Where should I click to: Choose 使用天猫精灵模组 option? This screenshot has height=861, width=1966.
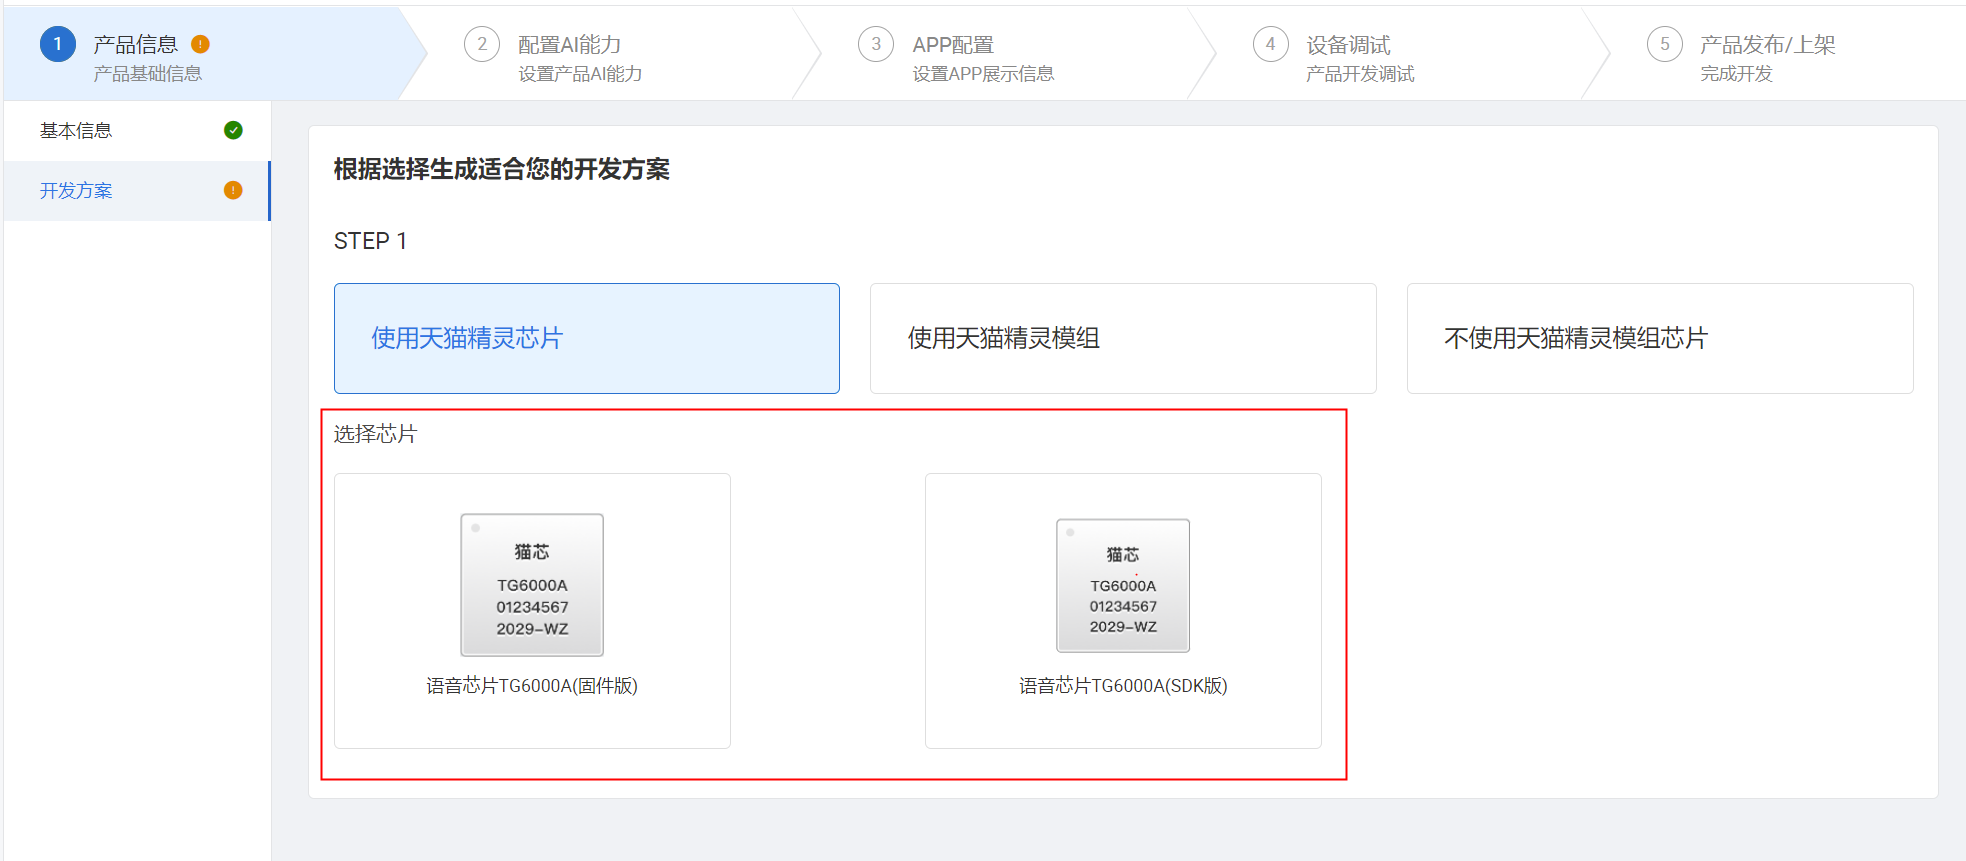point(1123,338)
